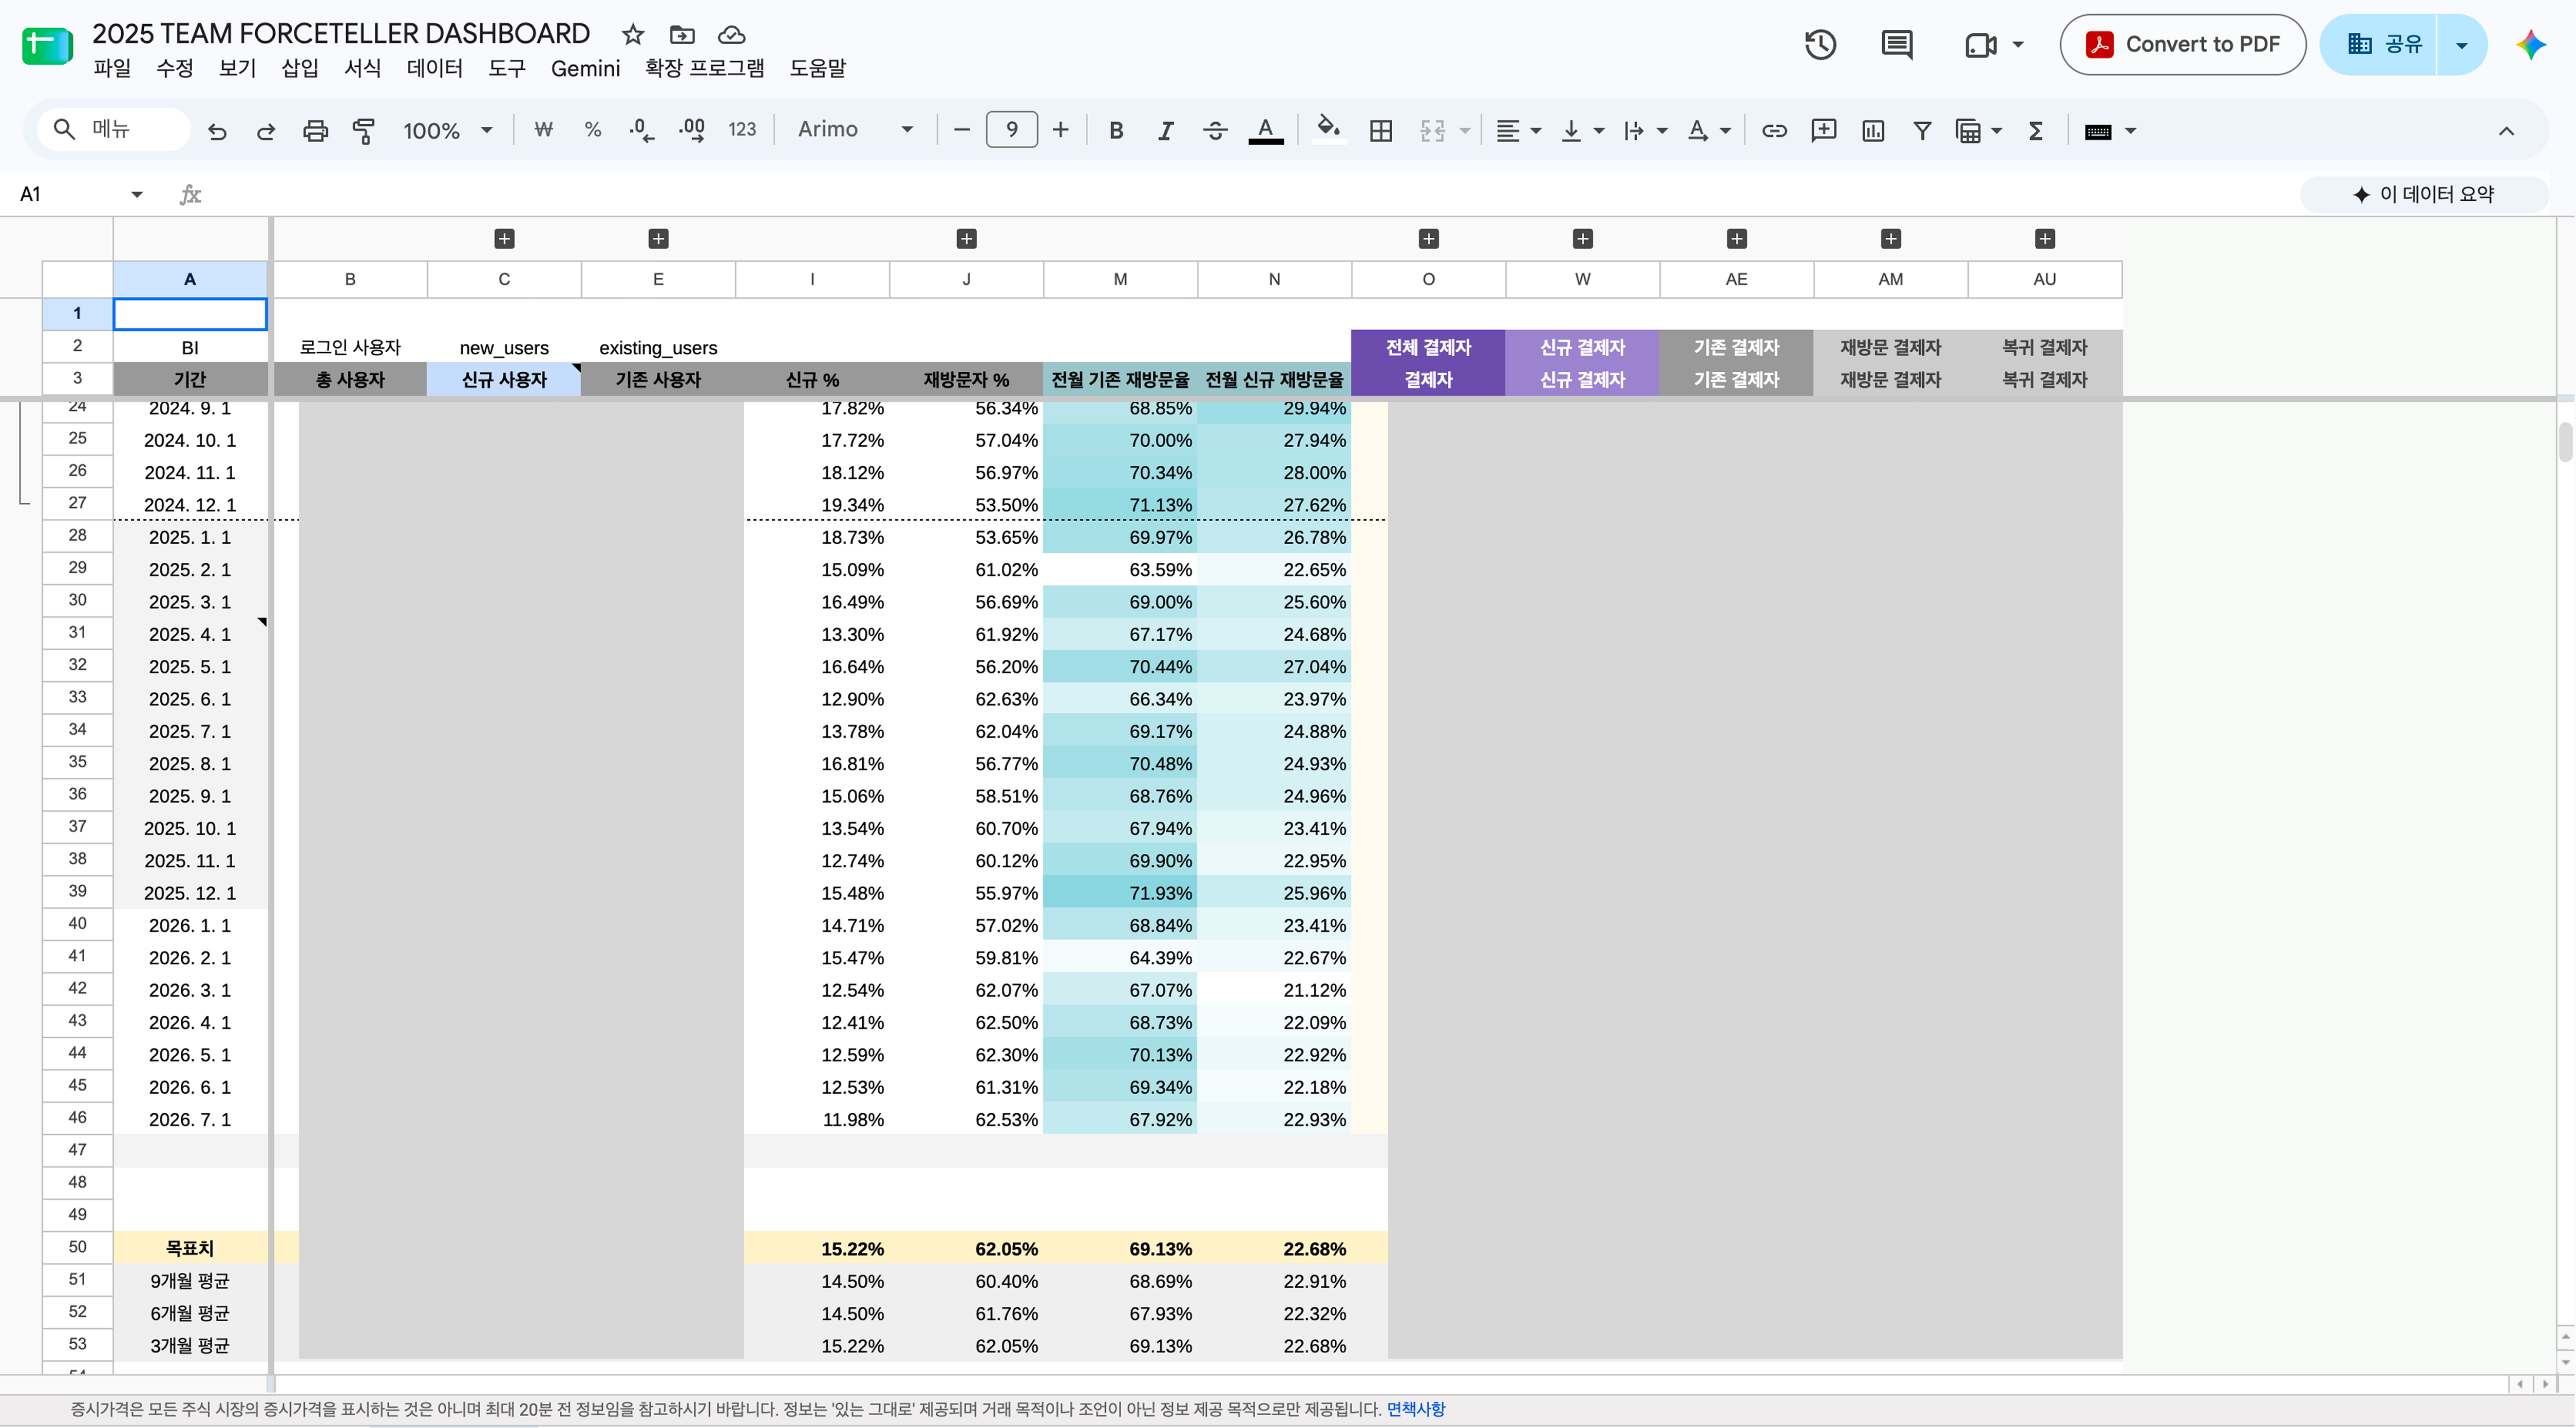Click the font size field showing 9
Viewport: 2576px width, 1428px height.
(1012, 130)
